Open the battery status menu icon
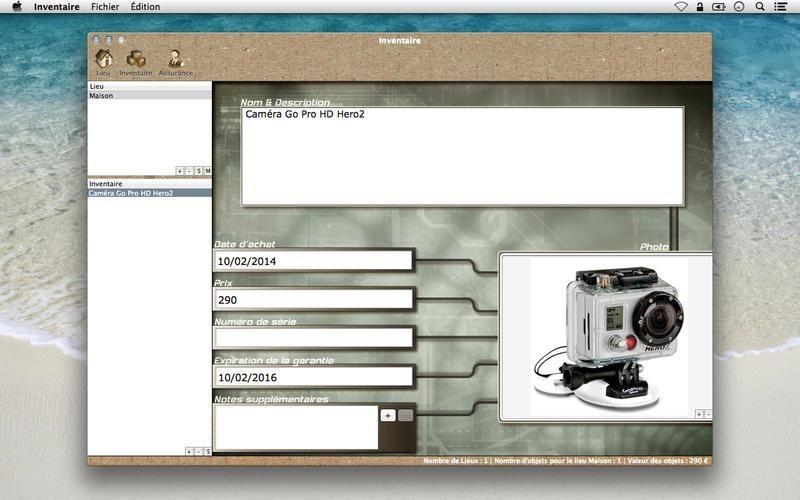800x500 pixels. pyautogui.click(x=718, y=7)
